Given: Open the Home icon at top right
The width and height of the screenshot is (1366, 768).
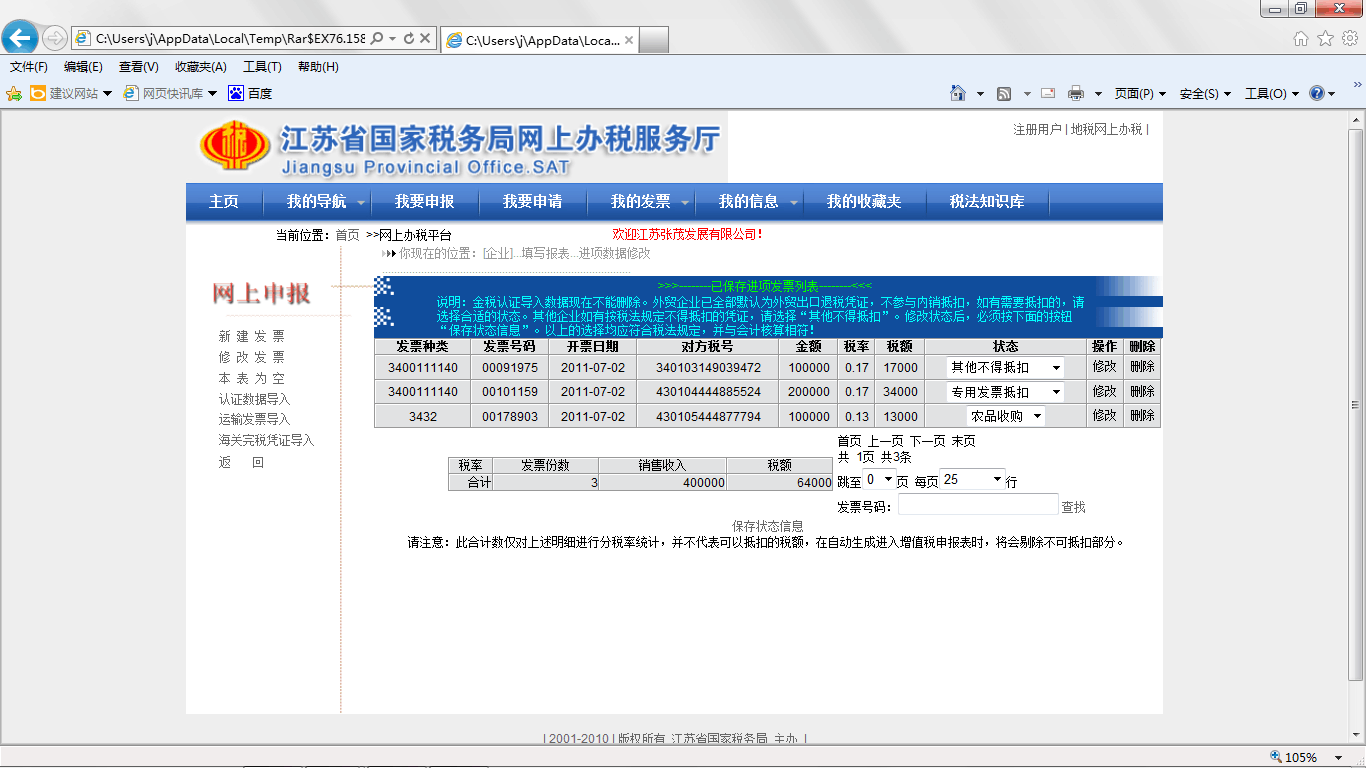Looking at the screenshot, I should pyautogui.click(x=1301, y=38).
